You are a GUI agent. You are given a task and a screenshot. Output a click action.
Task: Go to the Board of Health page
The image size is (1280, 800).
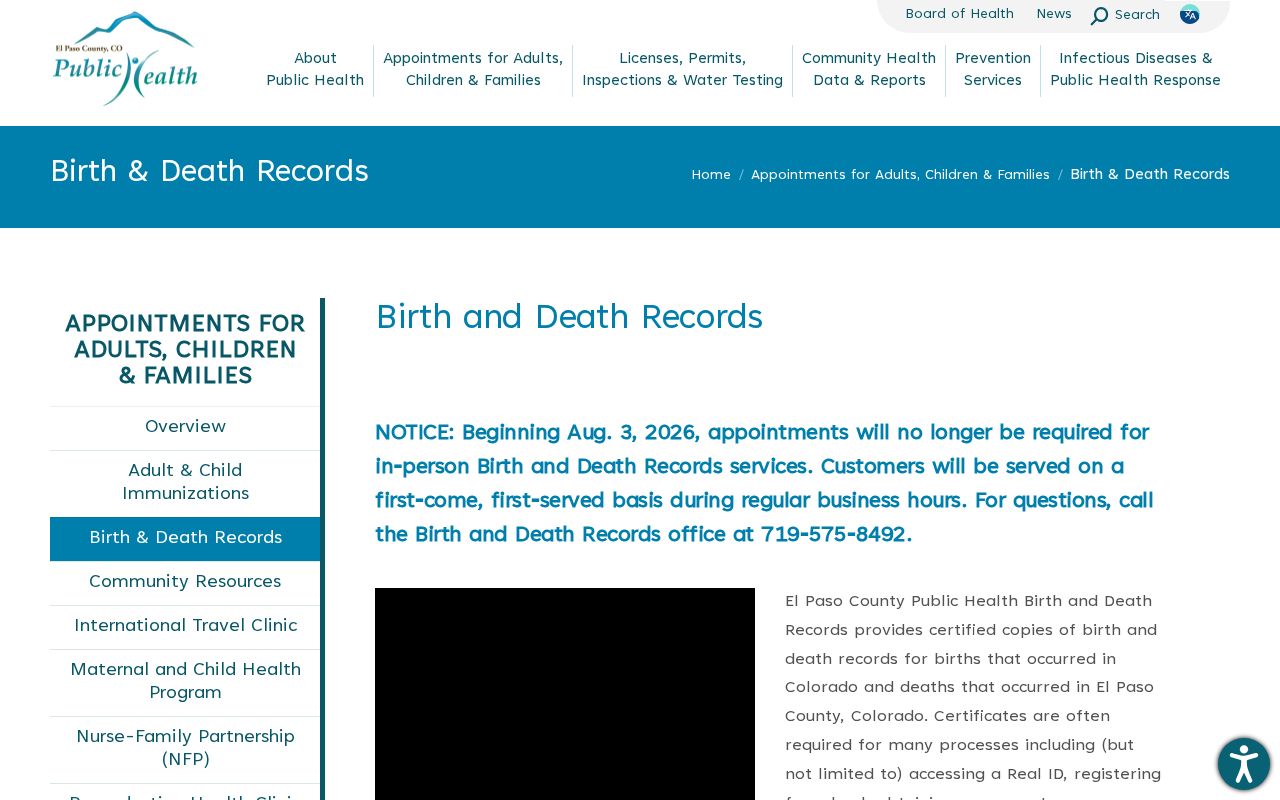coord(960,14)
